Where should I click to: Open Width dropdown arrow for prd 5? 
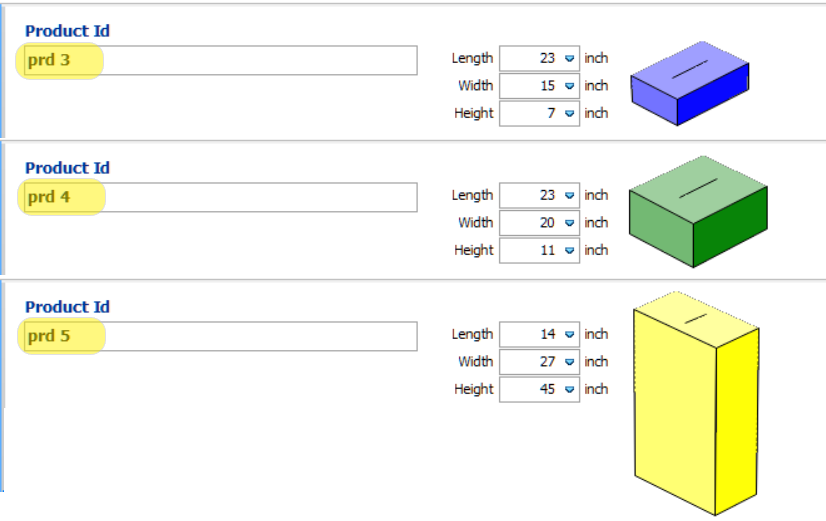click(569, 362)
